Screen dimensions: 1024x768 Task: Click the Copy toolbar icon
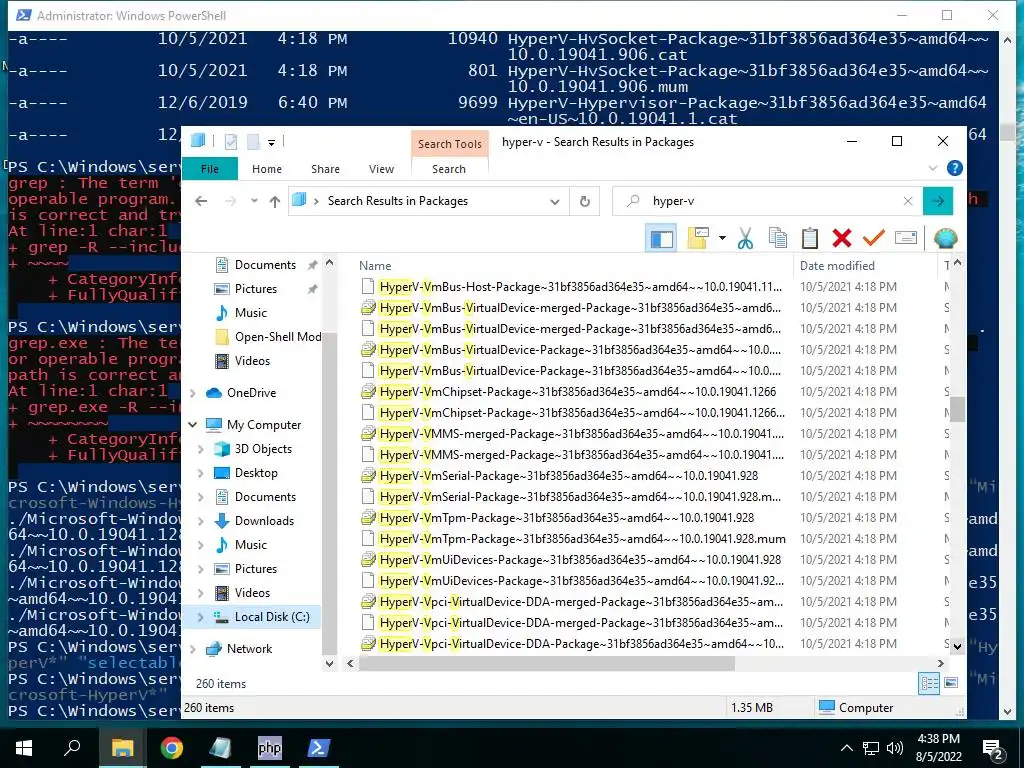click(778, 238)
